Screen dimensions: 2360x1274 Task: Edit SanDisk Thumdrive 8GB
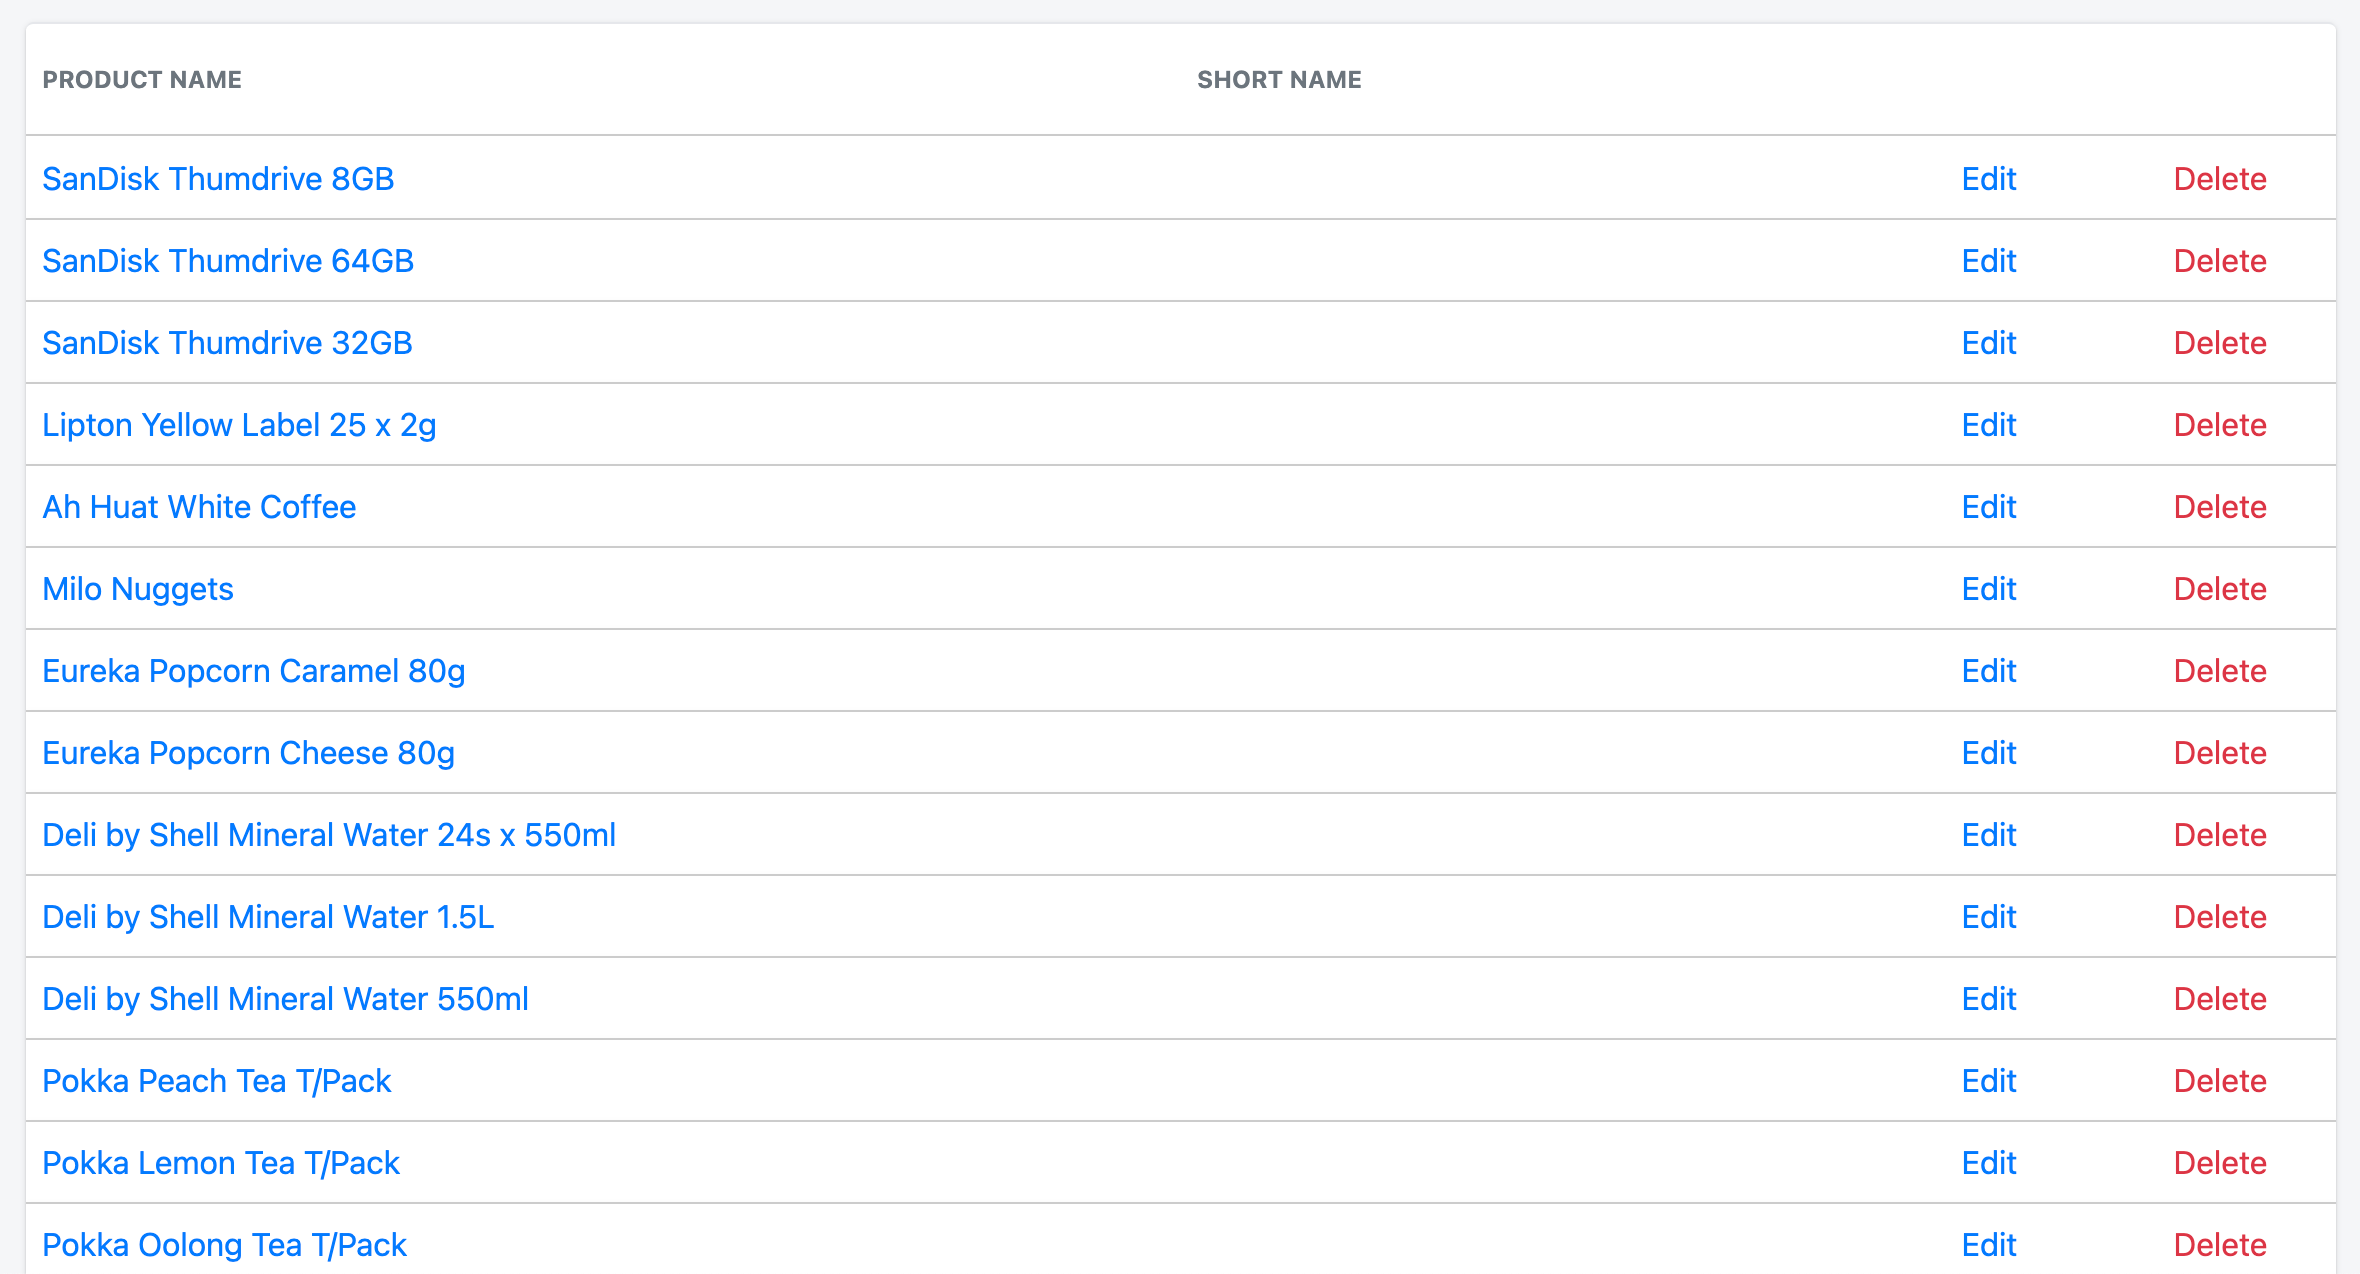coord(1988,179)
